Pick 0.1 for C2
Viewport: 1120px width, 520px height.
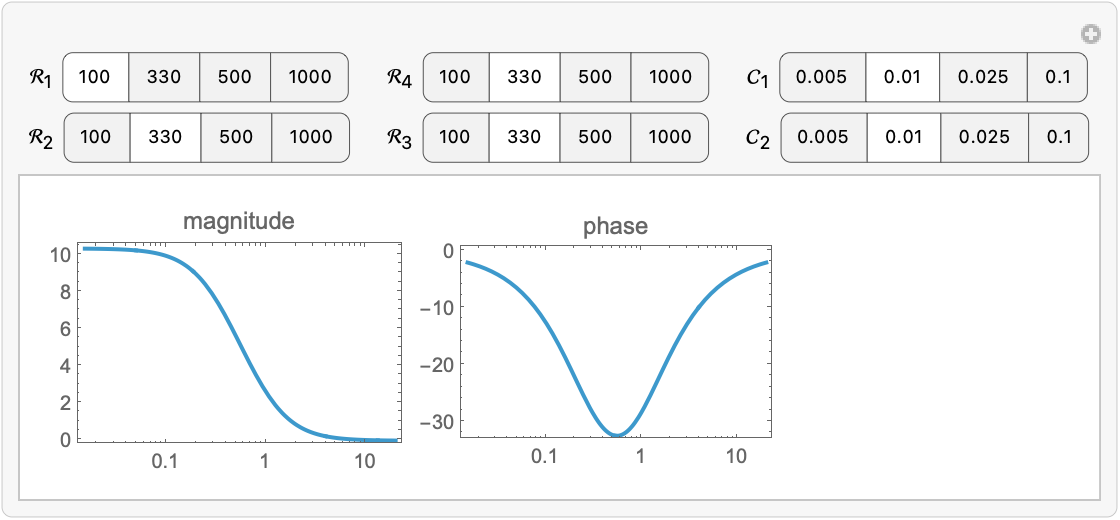point(1058,137)
